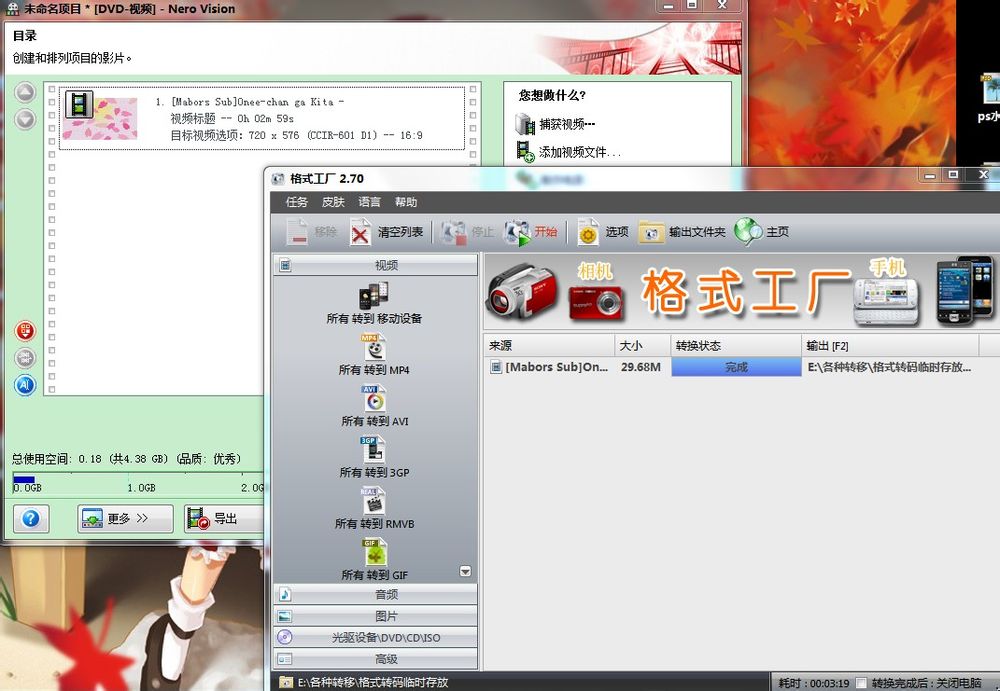Select the Onee-chan ga Kita video thumbnail

(101, 117)
